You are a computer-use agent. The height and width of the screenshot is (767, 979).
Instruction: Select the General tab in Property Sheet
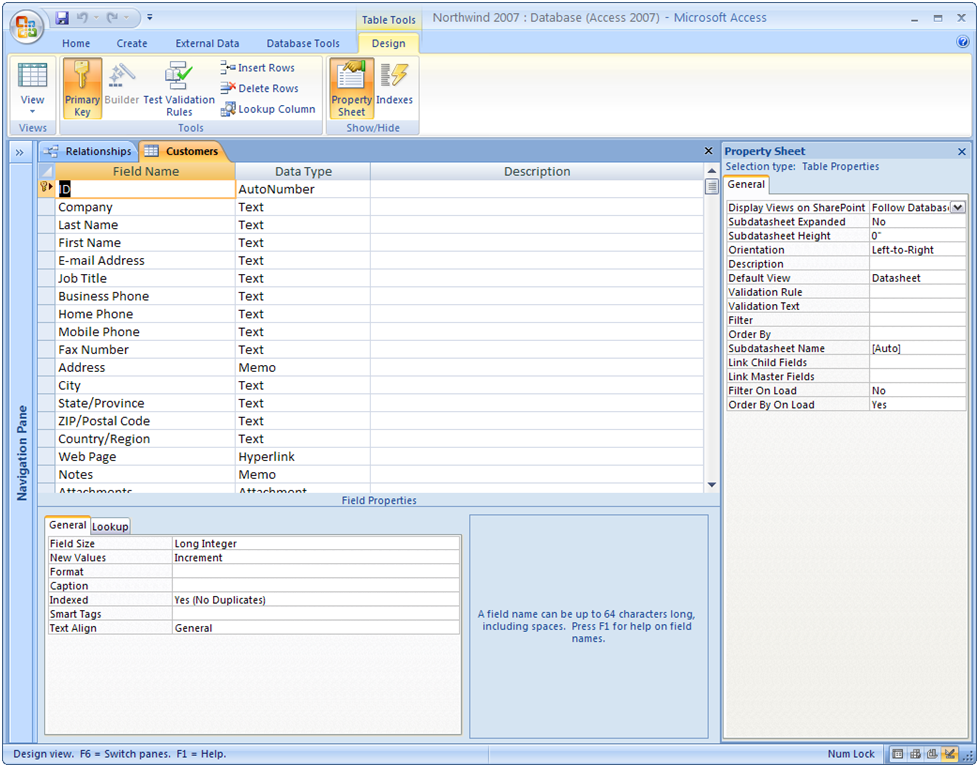pos(746,184)
